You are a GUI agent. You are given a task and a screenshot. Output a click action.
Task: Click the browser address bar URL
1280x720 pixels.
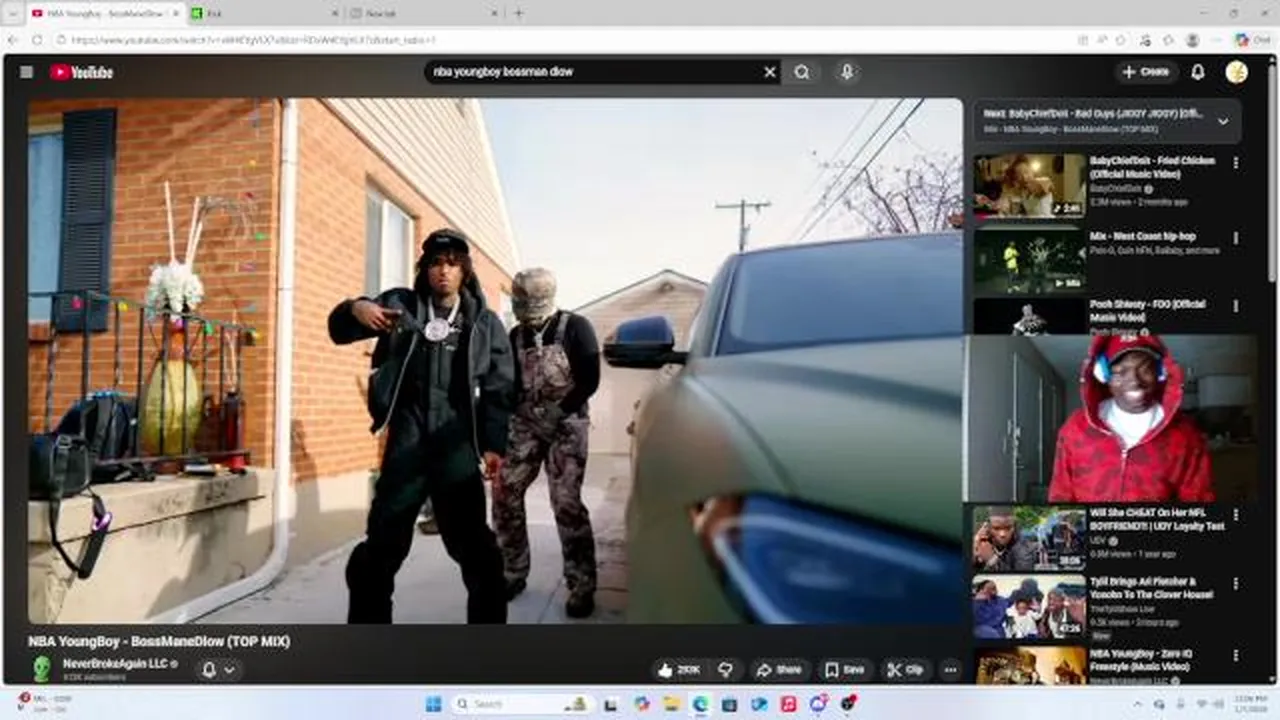[x=252, y=40]
